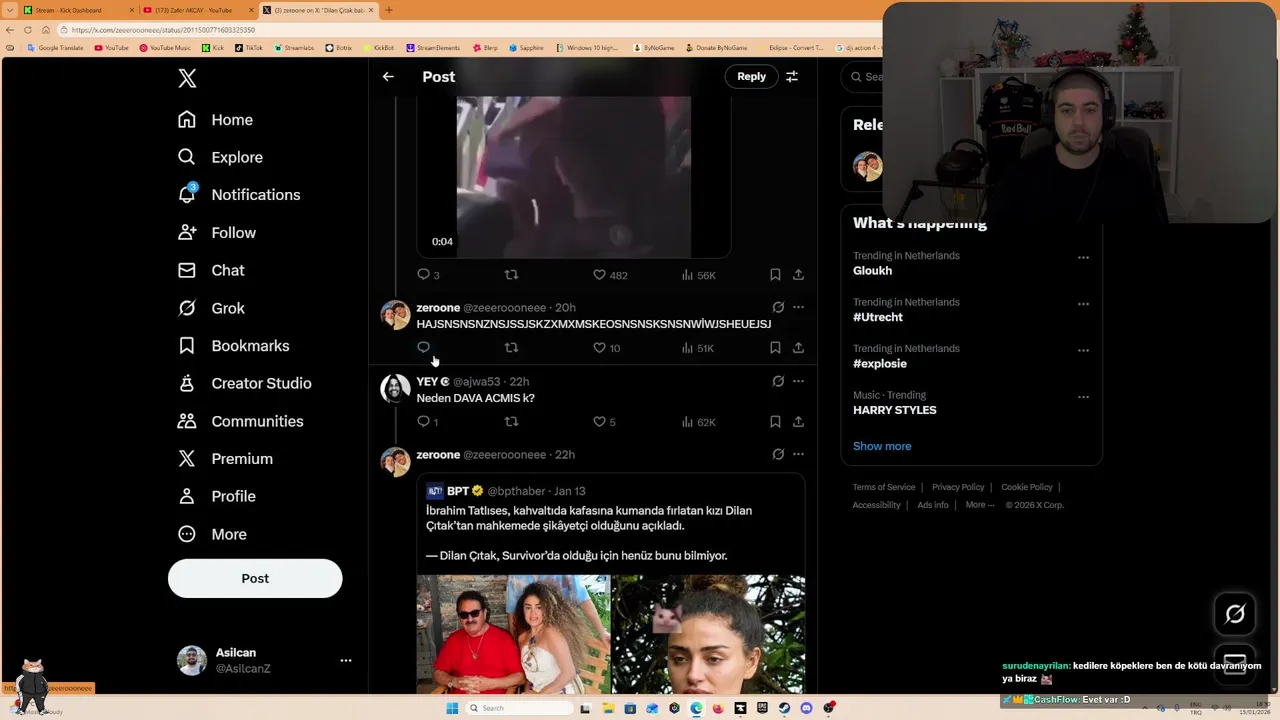The image size is (1280, 720).
Task: Repost the Neden DAVA ACMIS post
Action: coord(511,421)
